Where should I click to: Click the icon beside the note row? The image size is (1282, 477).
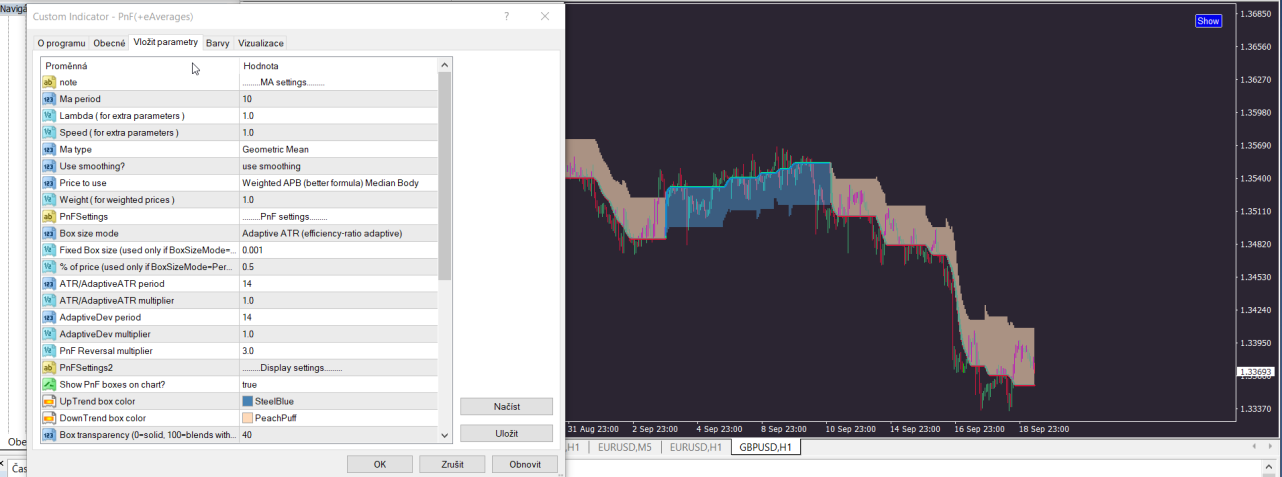[x=49, y=82]
